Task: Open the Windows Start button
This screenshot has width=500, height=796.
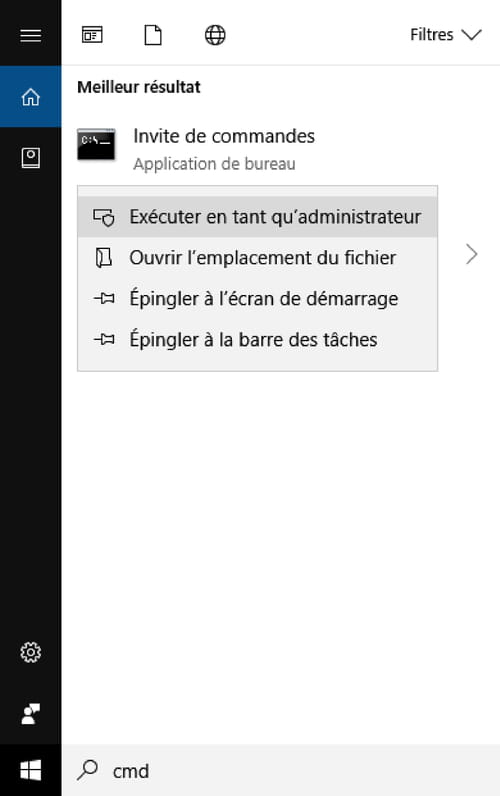Action: [30, 771]
